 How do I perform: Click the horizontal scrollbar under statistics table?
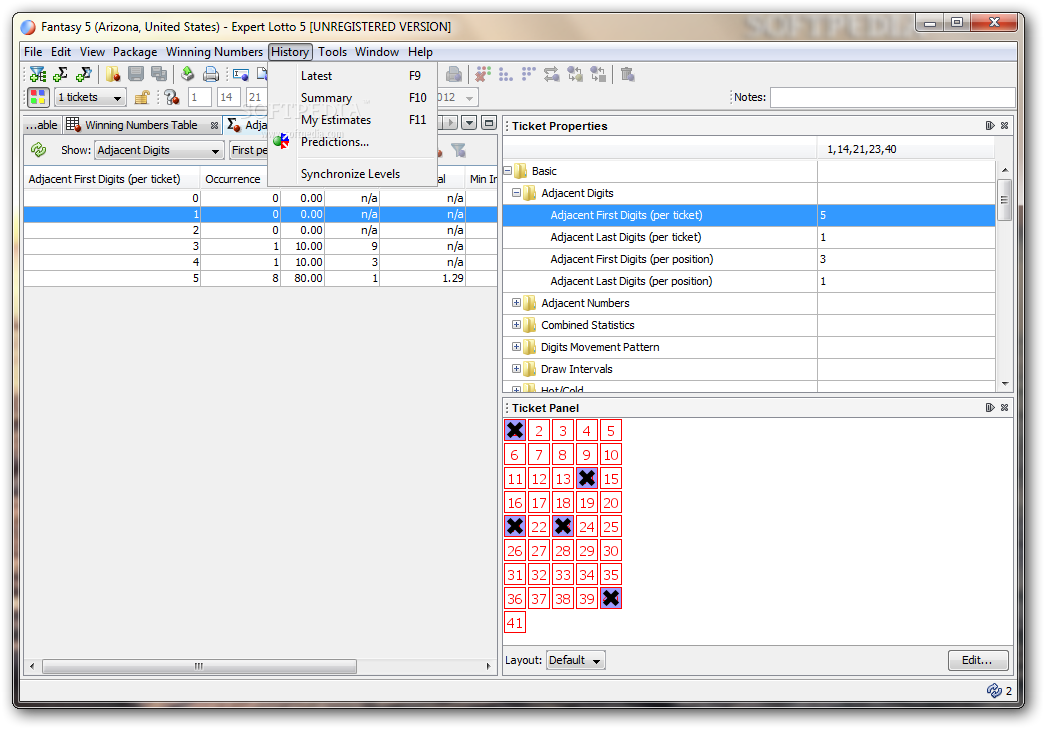click(199, 666)
